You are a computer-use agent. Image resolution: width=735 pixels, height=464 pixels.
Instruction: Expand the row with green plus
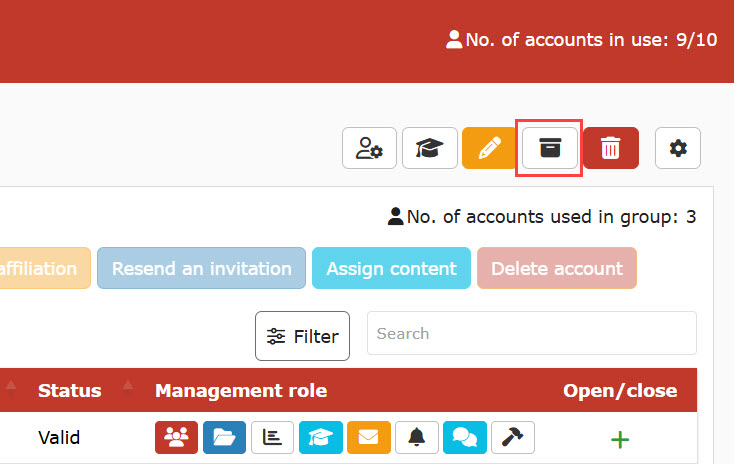(x=620, y=439)
